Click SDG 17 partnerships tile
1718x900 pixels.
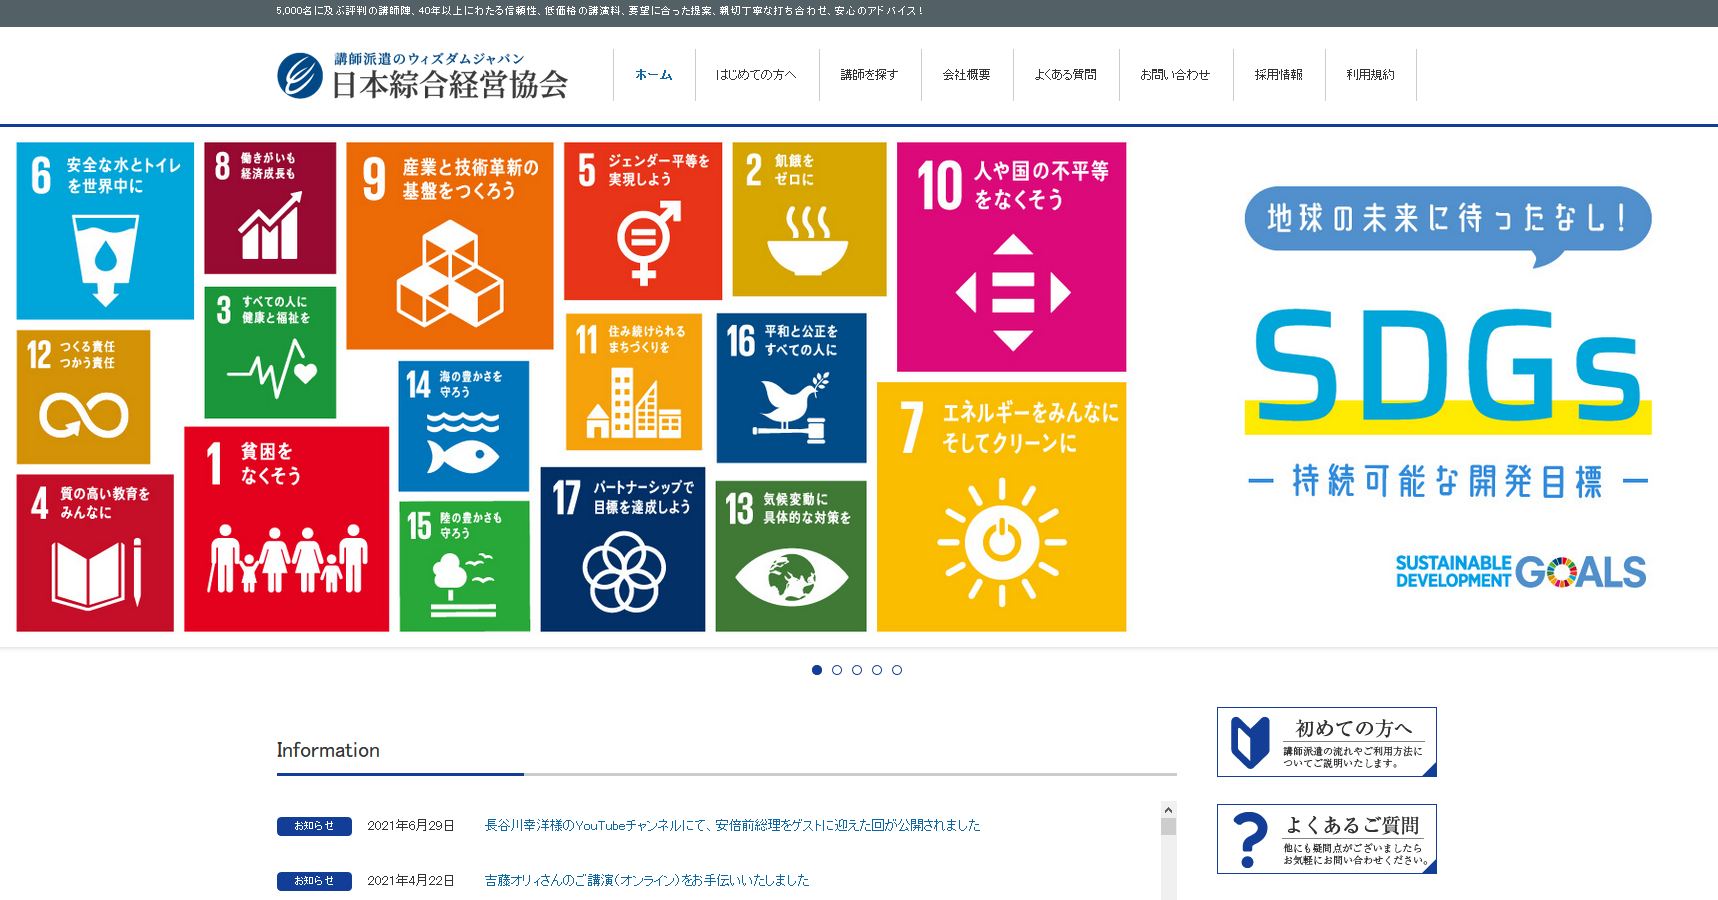tap(623, 549)
